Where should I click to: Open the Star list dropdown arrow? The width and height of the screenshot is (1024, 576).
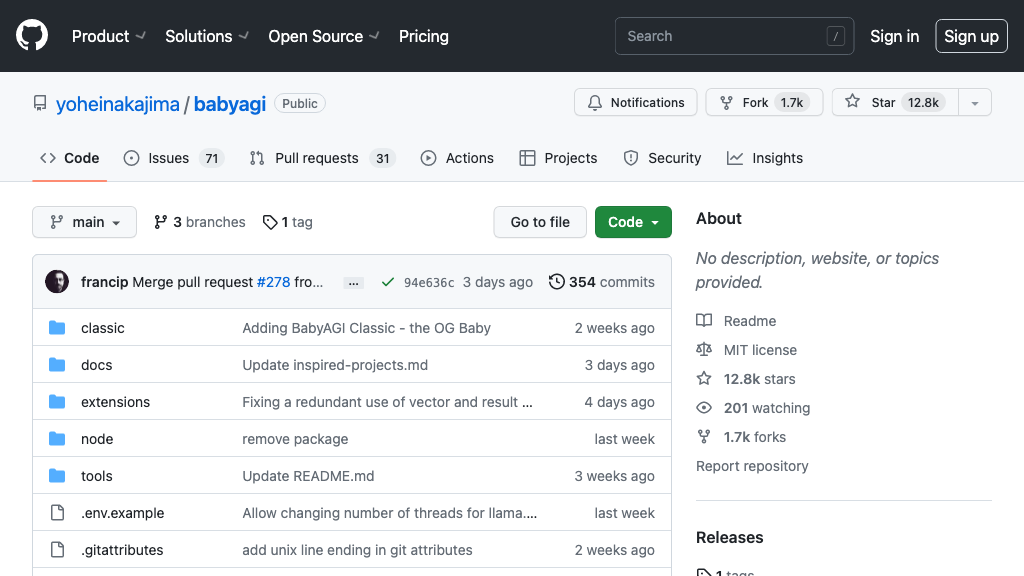[974, 103]
